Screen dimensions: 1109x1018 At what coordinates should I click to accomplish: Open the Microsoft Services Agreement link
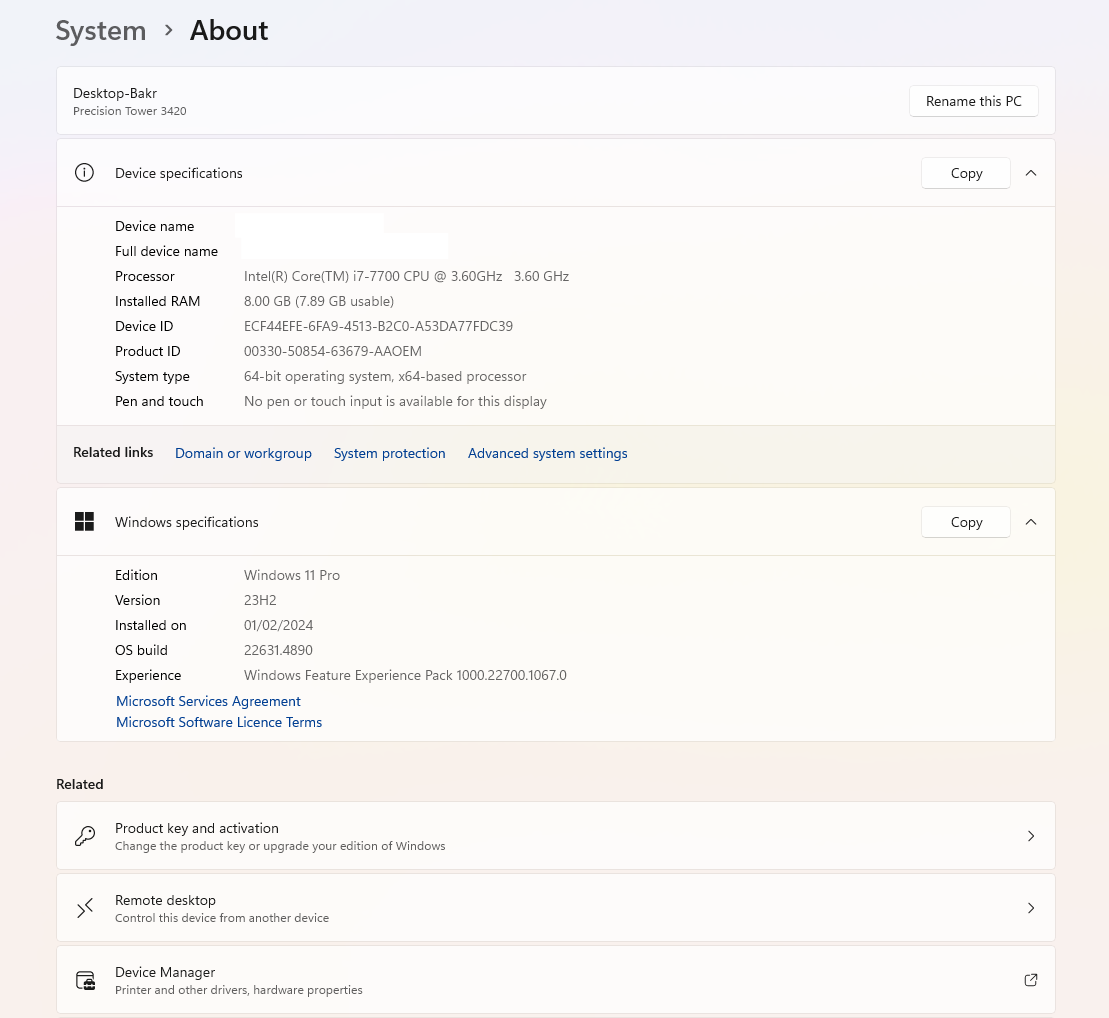tap(208, 701)
